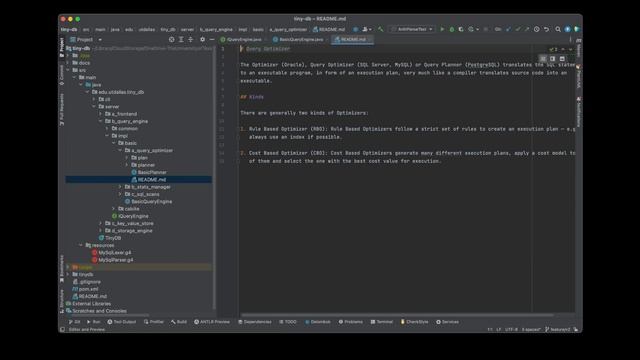Image resolution: width=640 pixels, height=360 pixels.
Task: Open more run options dropdown arrow
Action: pos(478,29)
